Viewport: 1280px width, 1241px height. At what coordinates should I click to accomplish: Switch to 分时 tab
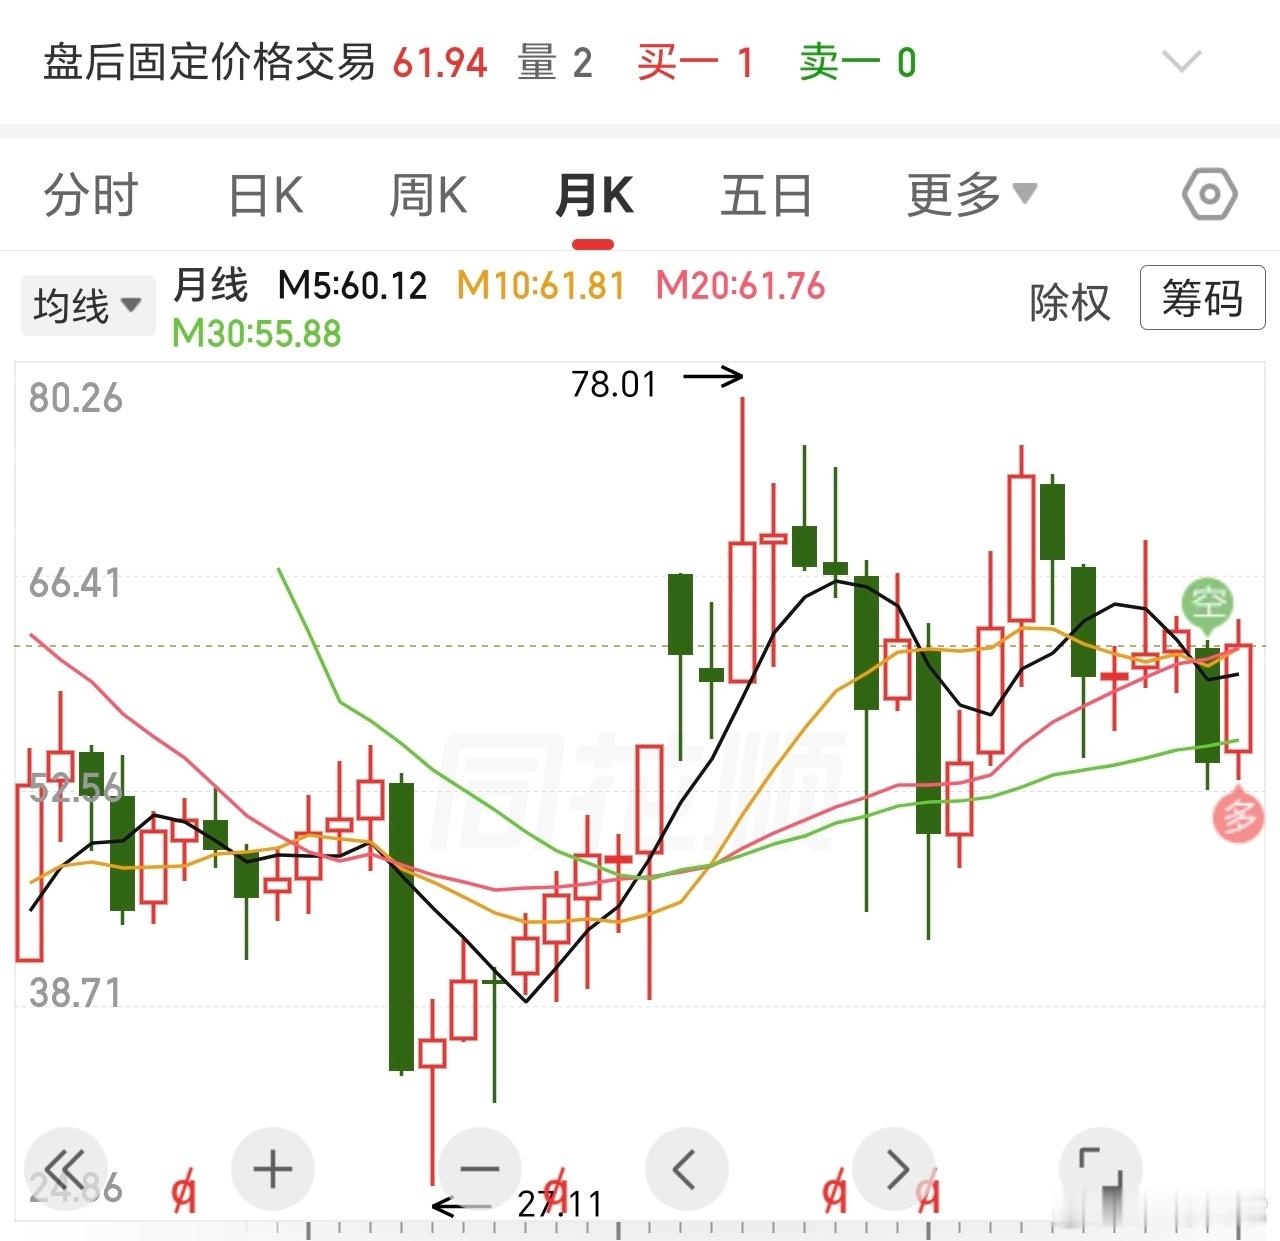click(91, 194)
